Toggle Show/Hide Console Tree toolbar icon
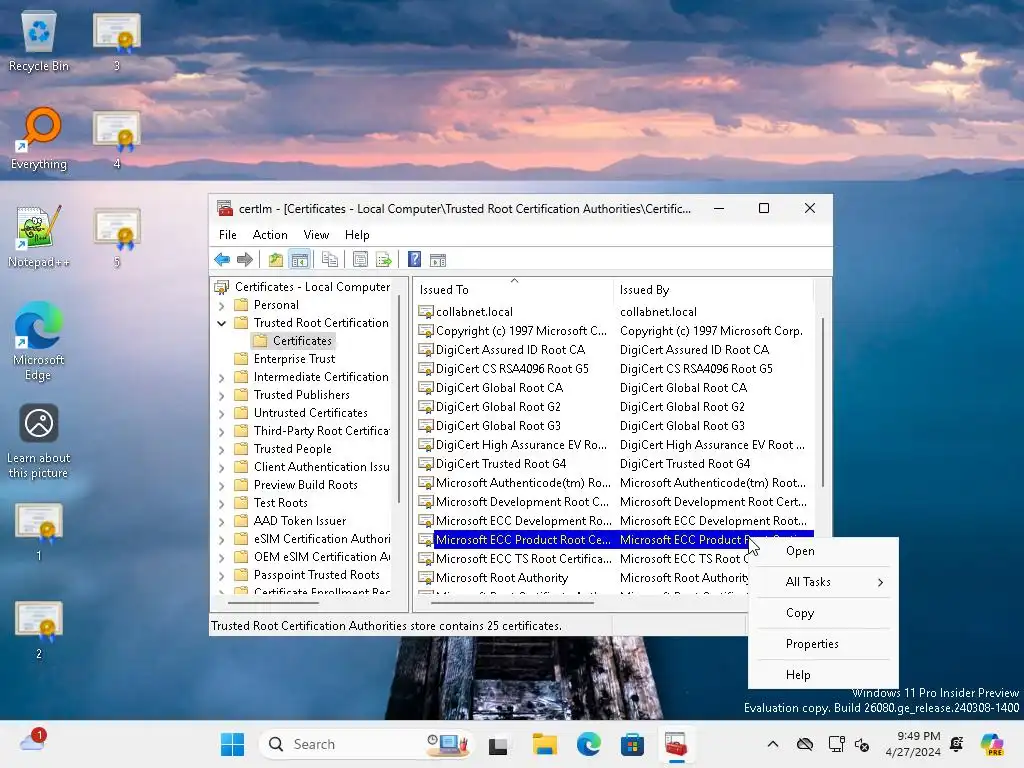 [300, 260]
